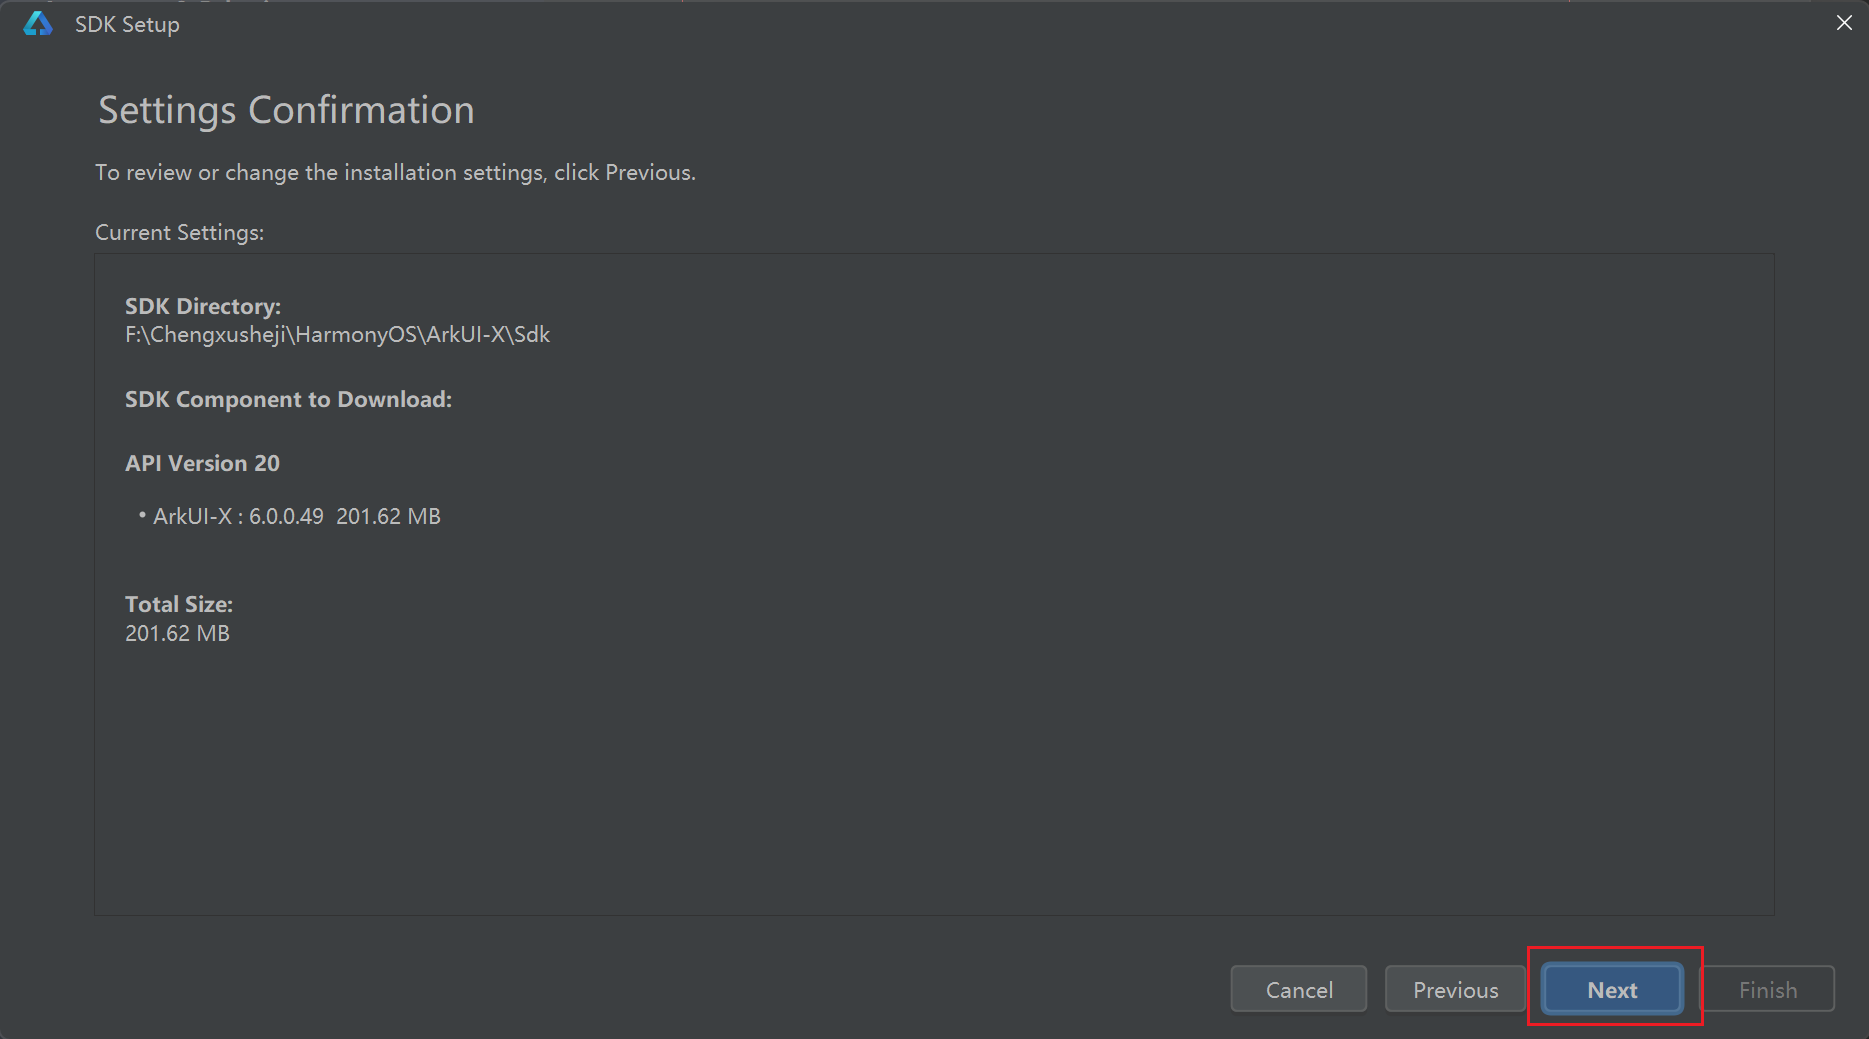Click the API Version 20 heading
The height and width of the screenshot is (1039, 1869).
(x=202, y=463)
